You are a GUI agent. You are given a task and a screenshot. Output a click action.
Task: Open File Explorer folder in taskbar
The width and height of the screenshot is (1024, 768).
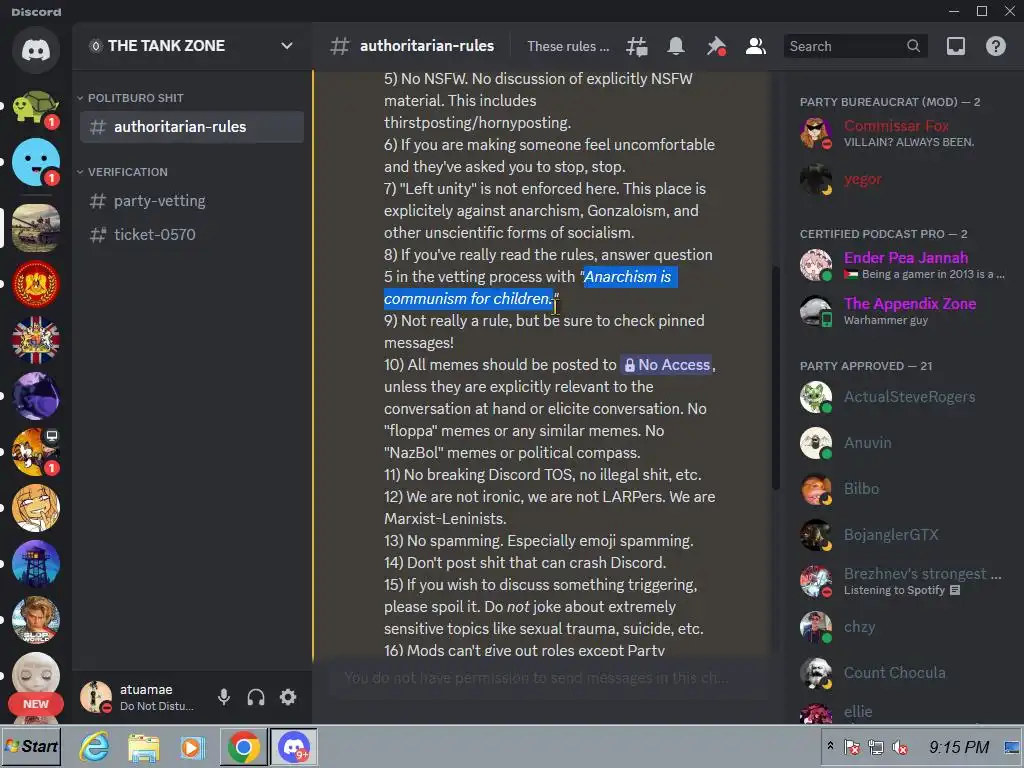pos(144,747)
